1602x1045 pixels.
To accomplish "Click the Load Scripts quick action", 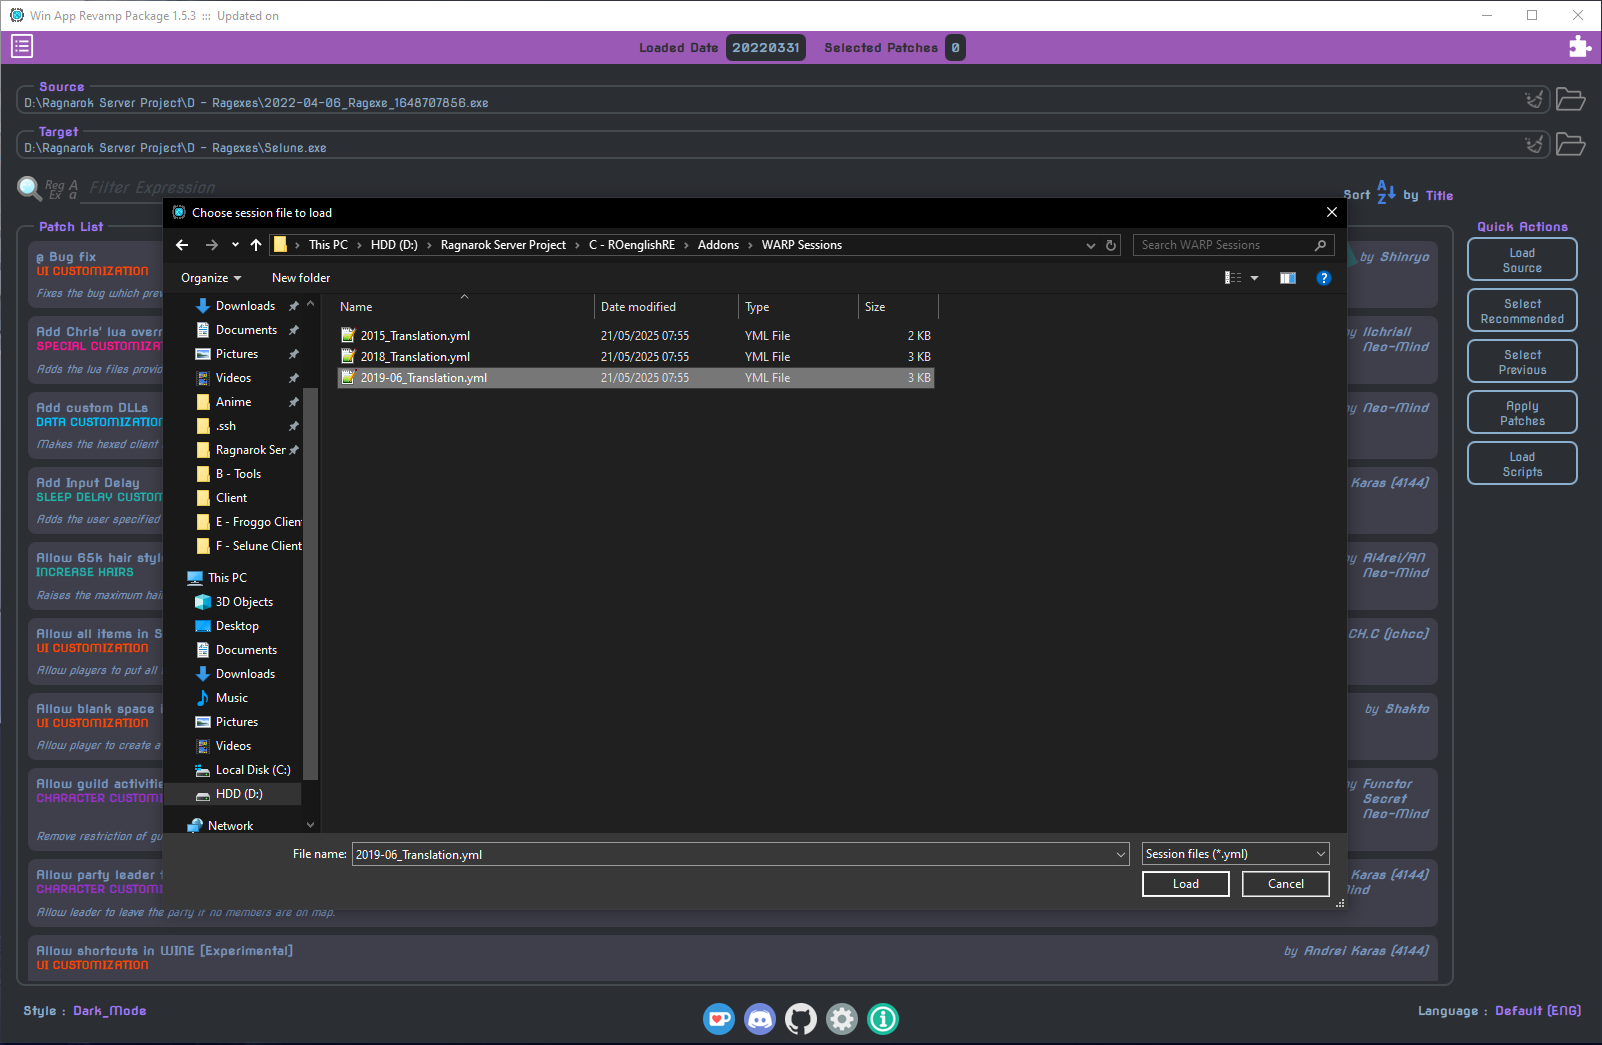I will coord(1522,464).
